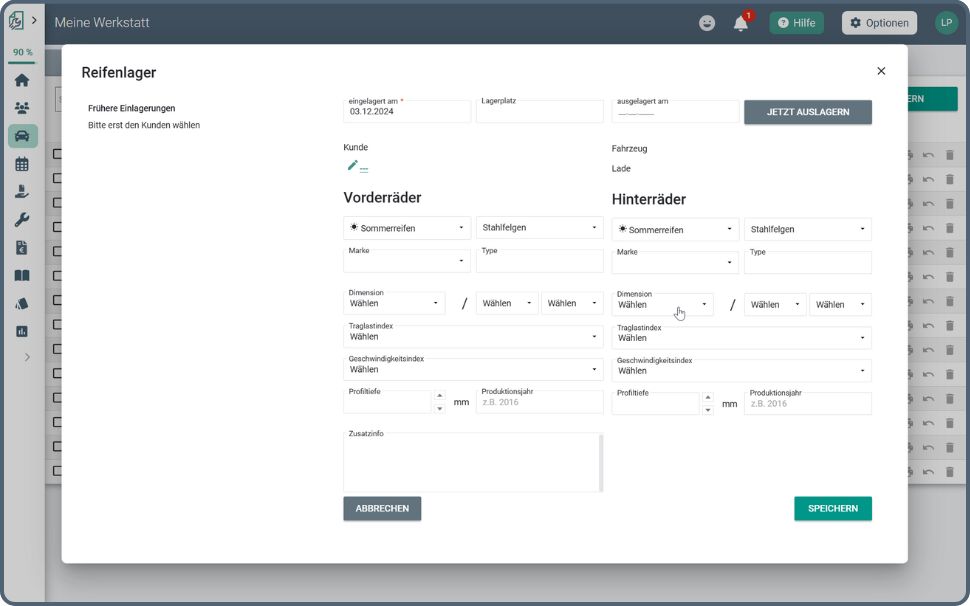Viewport: 970px width, 606px height.
Task: Click the home icon in sidebar
Action: point(21,80)
